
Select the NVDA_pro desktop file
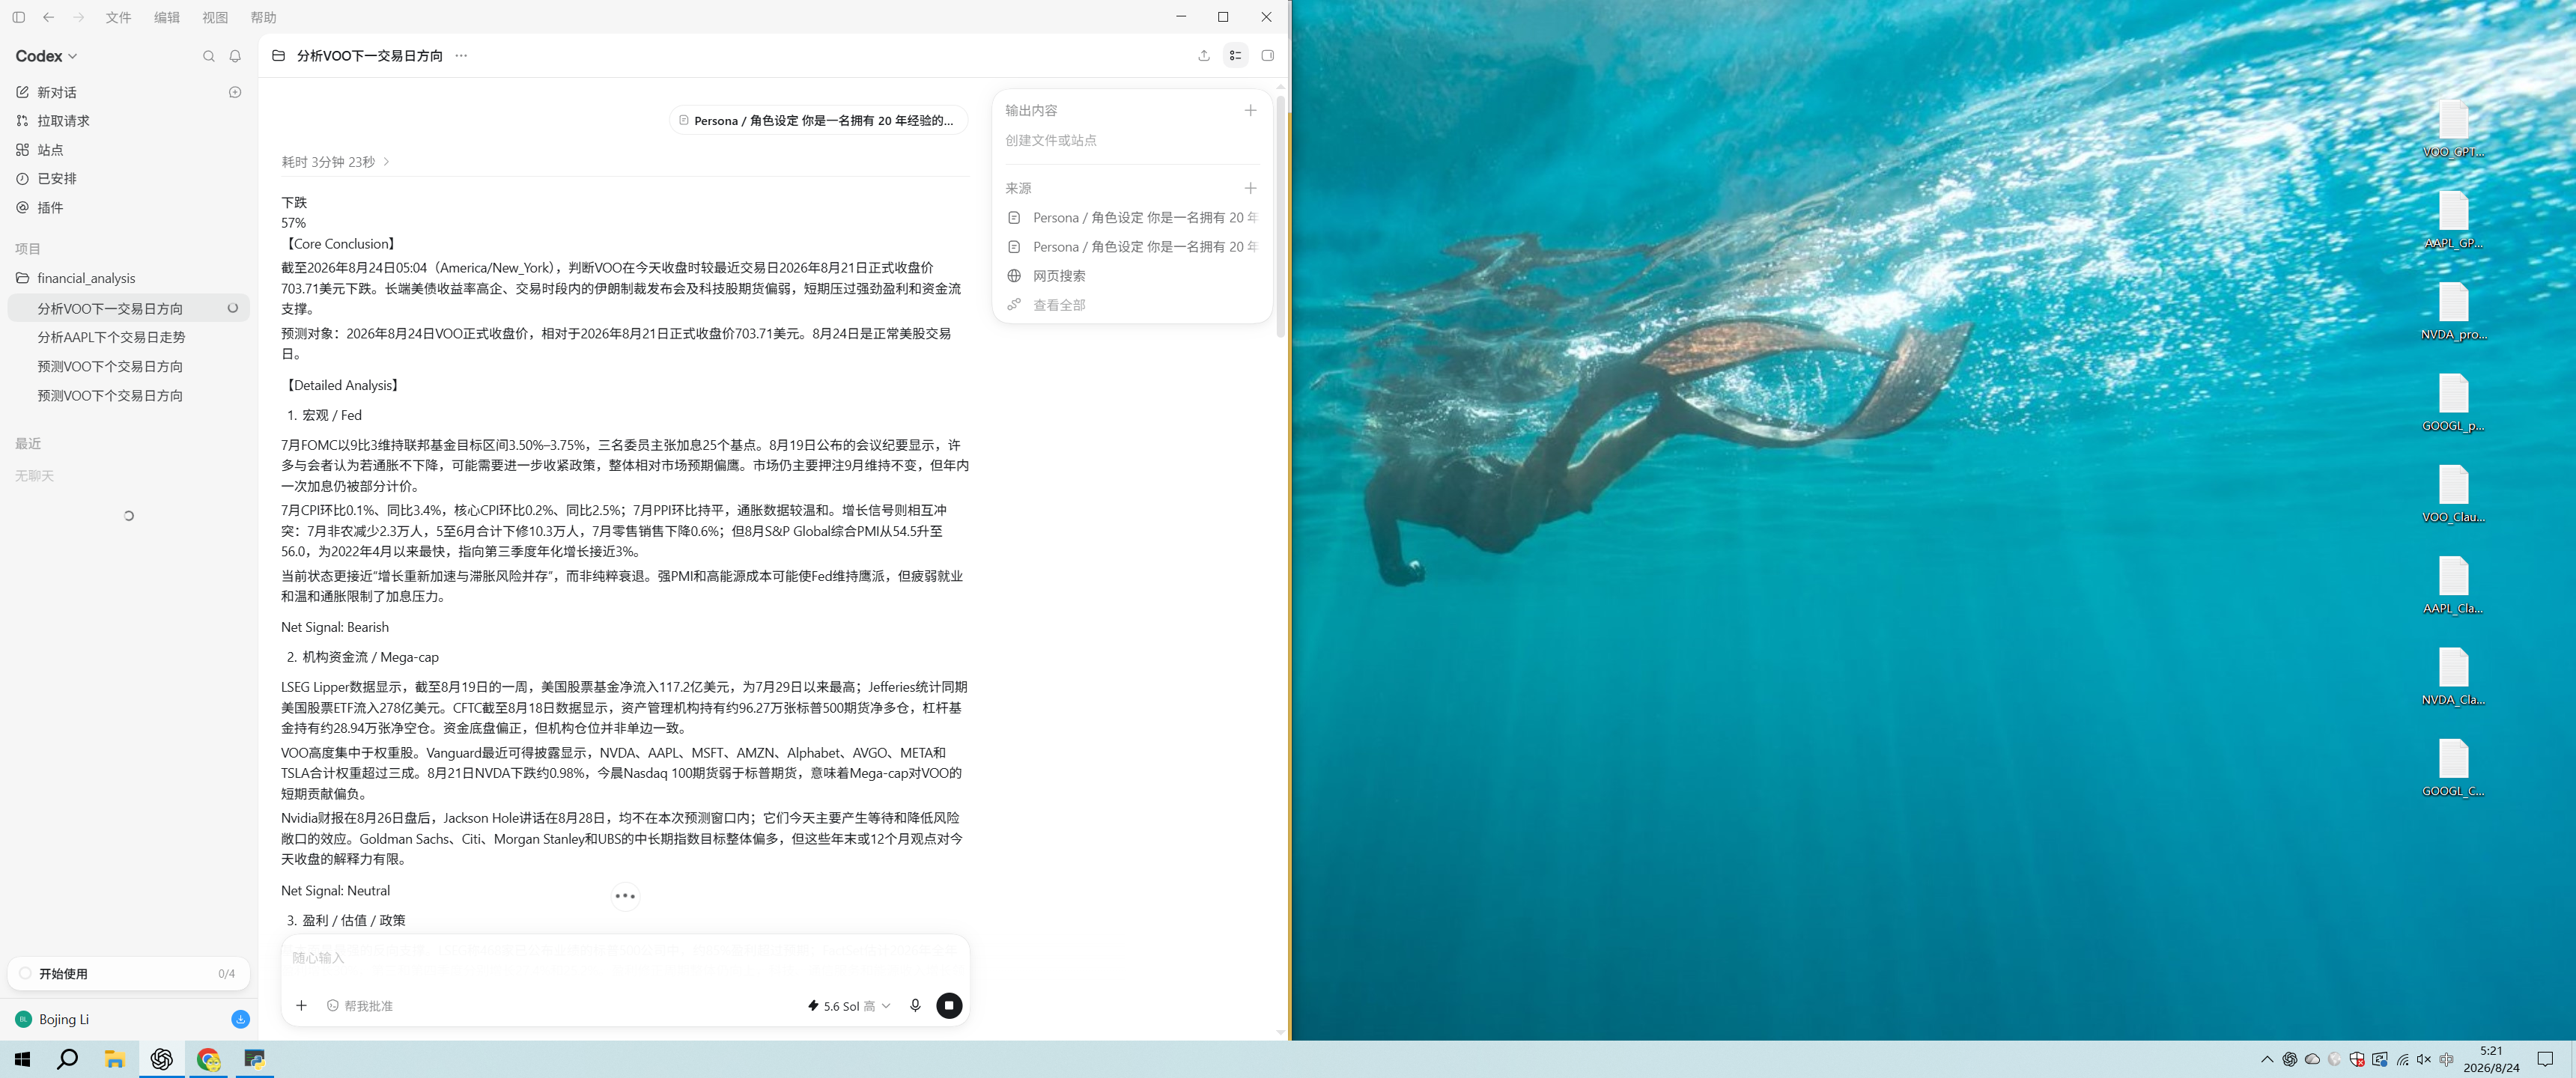coord(2453,312)
